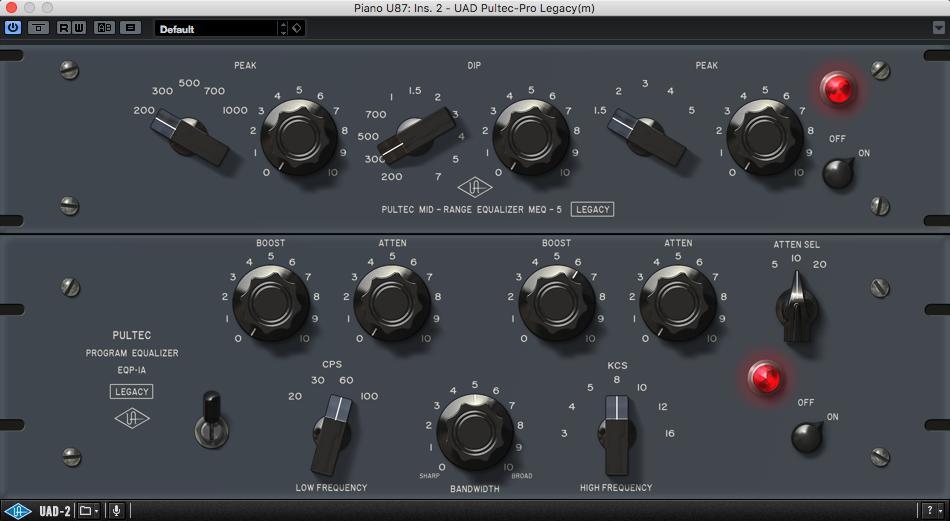This screenshot has width=950, height=521.
Task: Click the EQP-1A LEGACY badge
Action: click(x=131, y=392)
